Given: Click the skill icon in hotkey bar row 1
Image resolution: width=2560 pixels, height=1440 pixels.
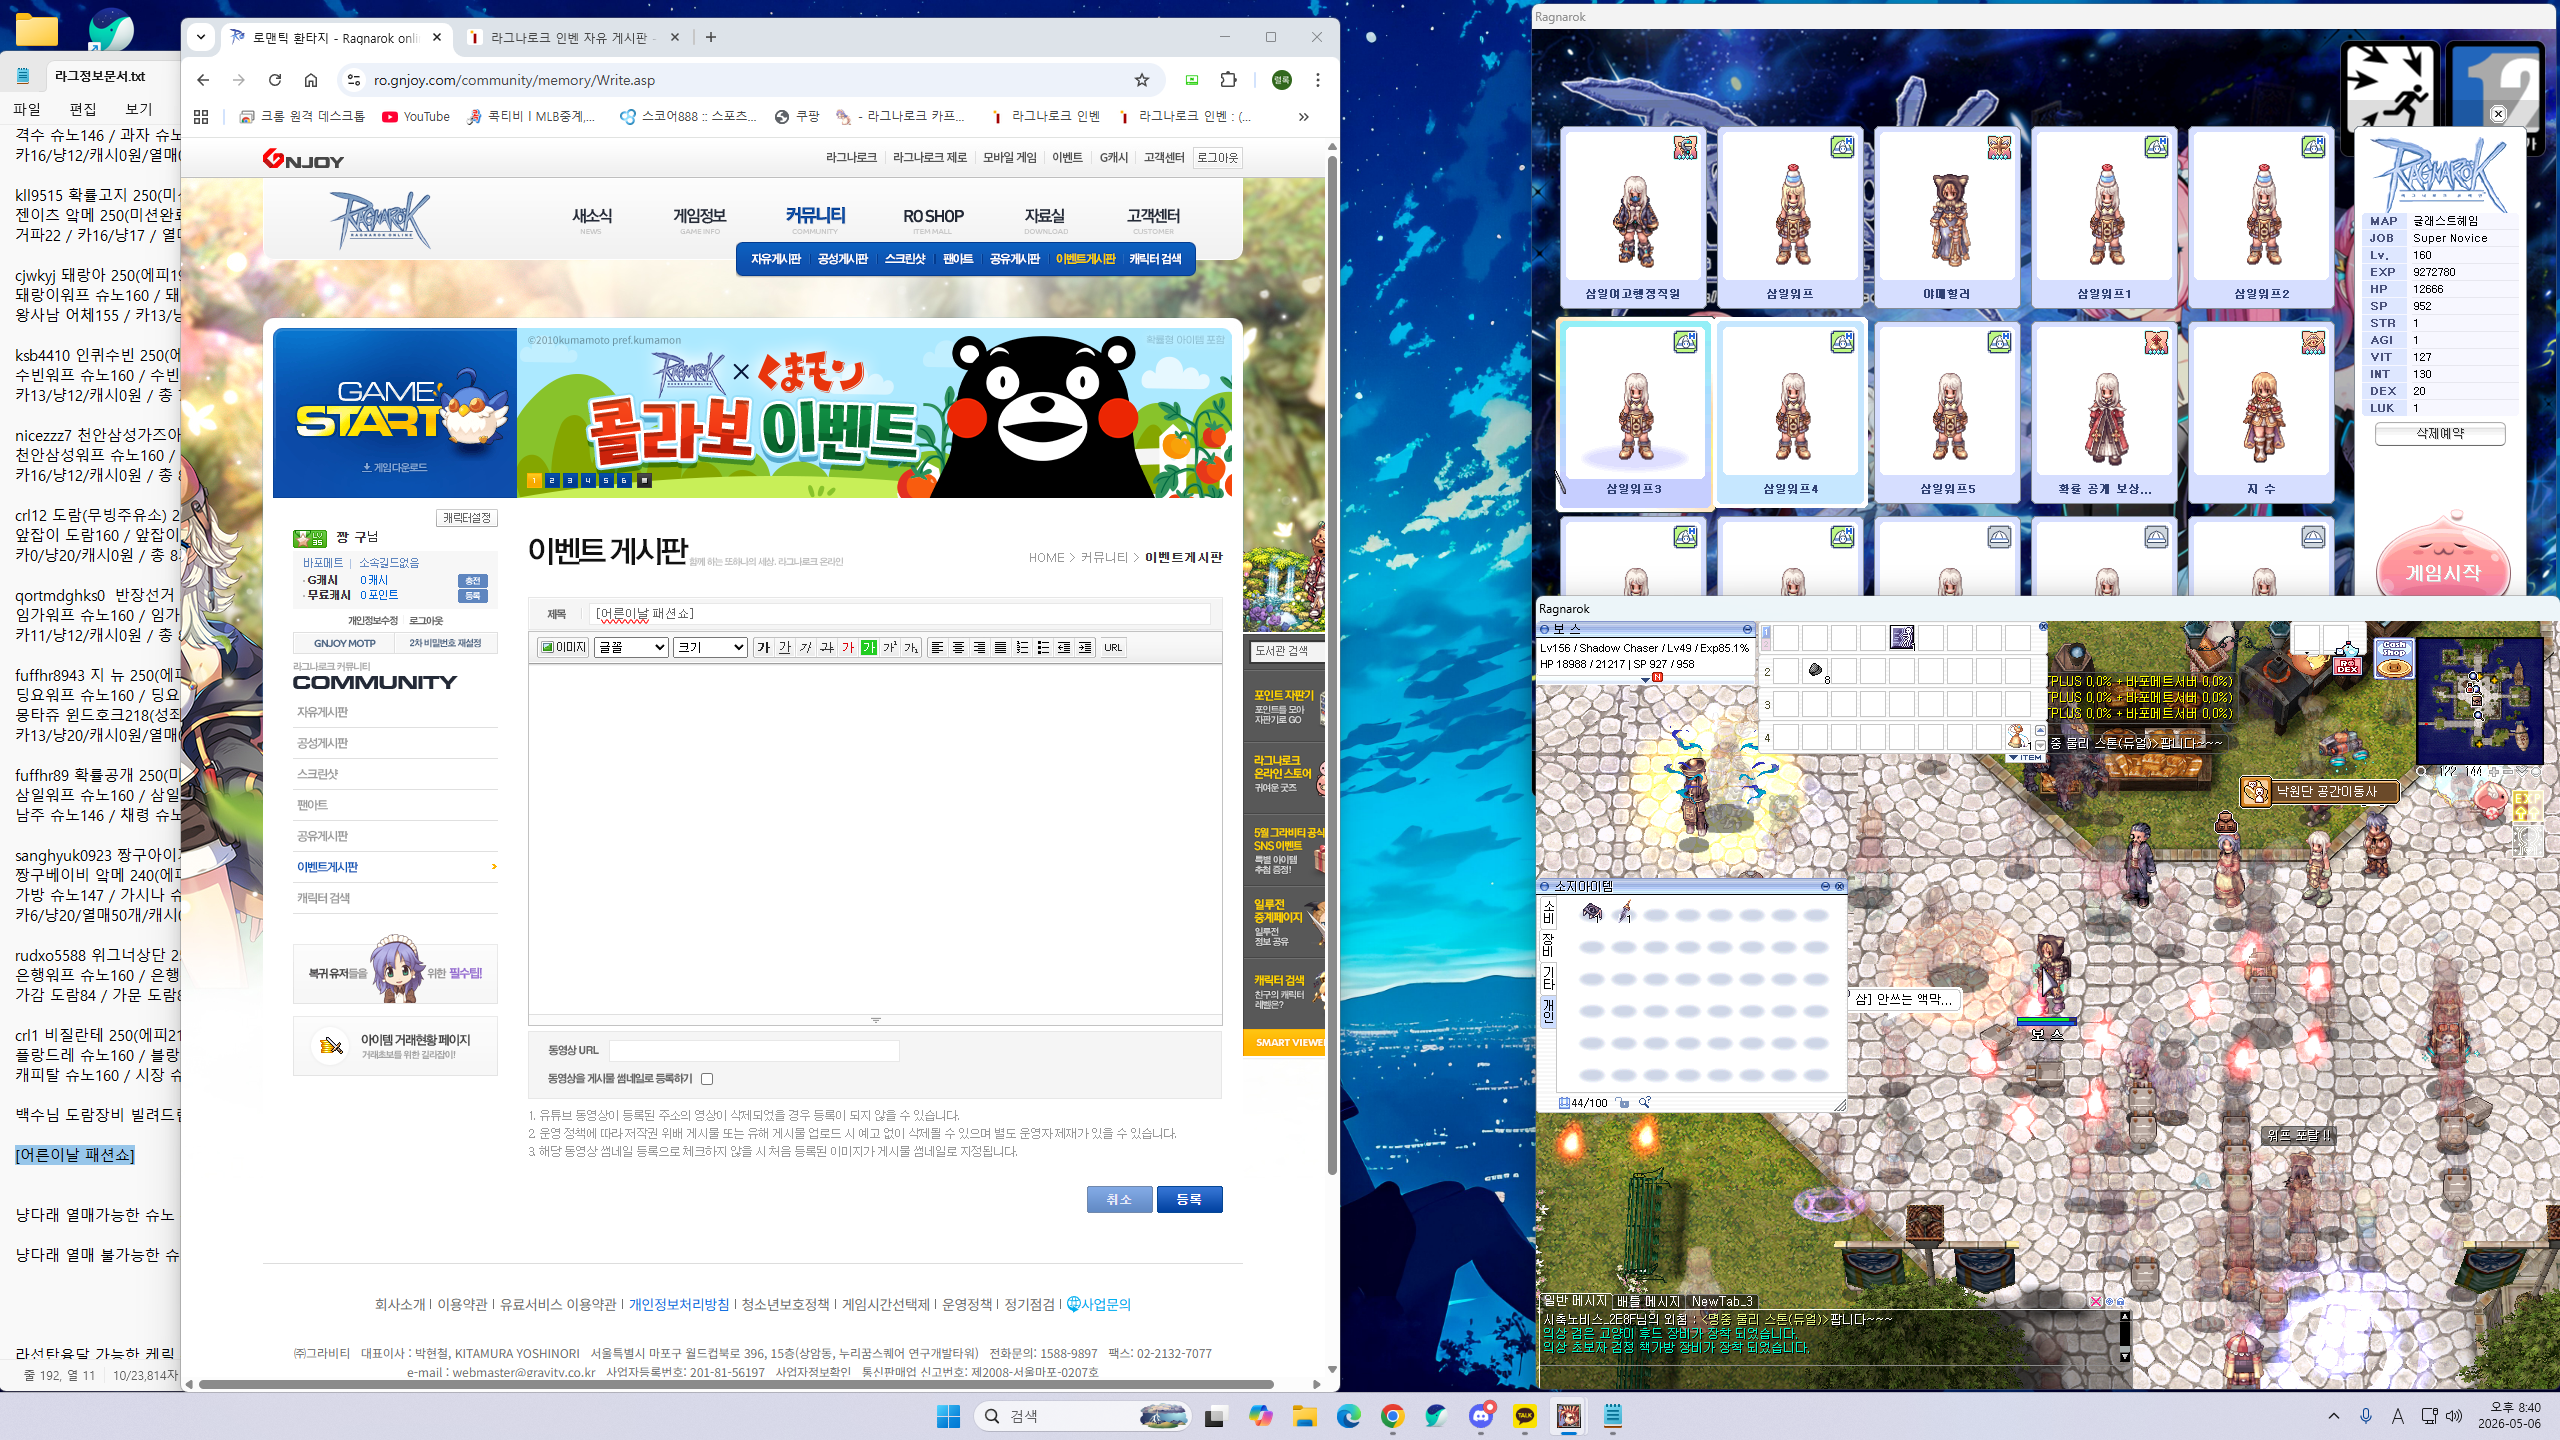Looking at the screenshot, I should [x=1902, y=637].
